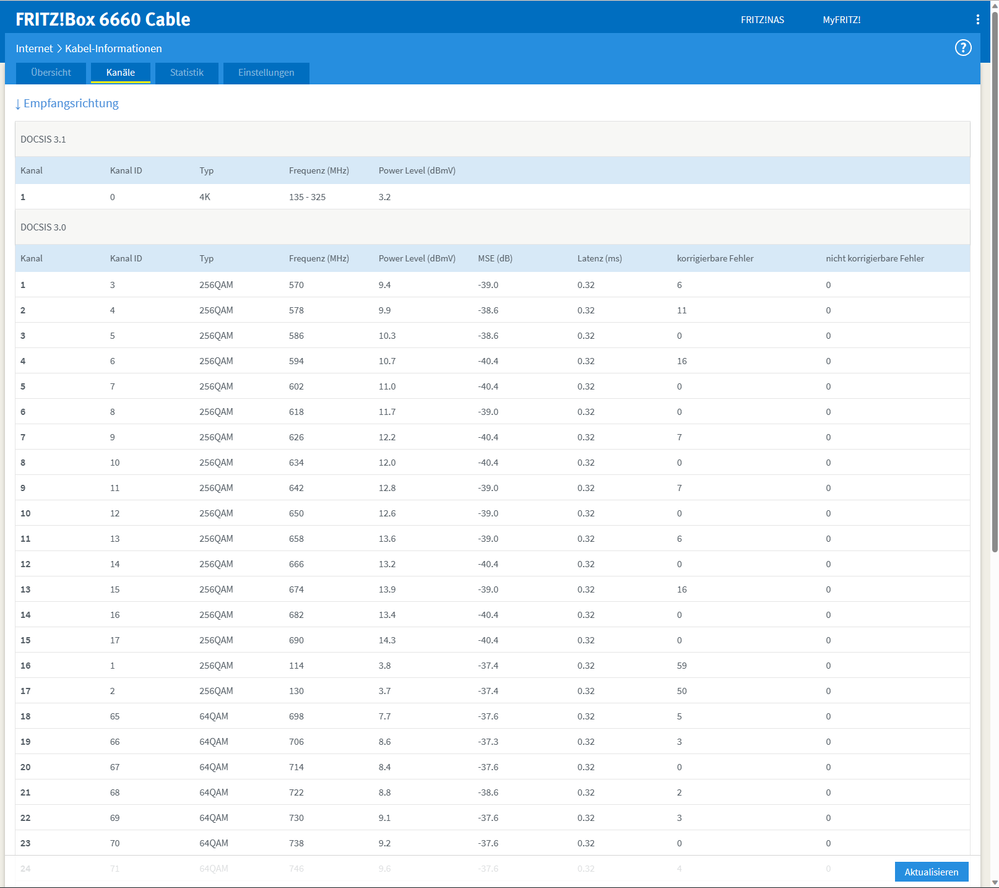
Task: Click the MSE (dB) column header
Action: [x=495, y=259]
